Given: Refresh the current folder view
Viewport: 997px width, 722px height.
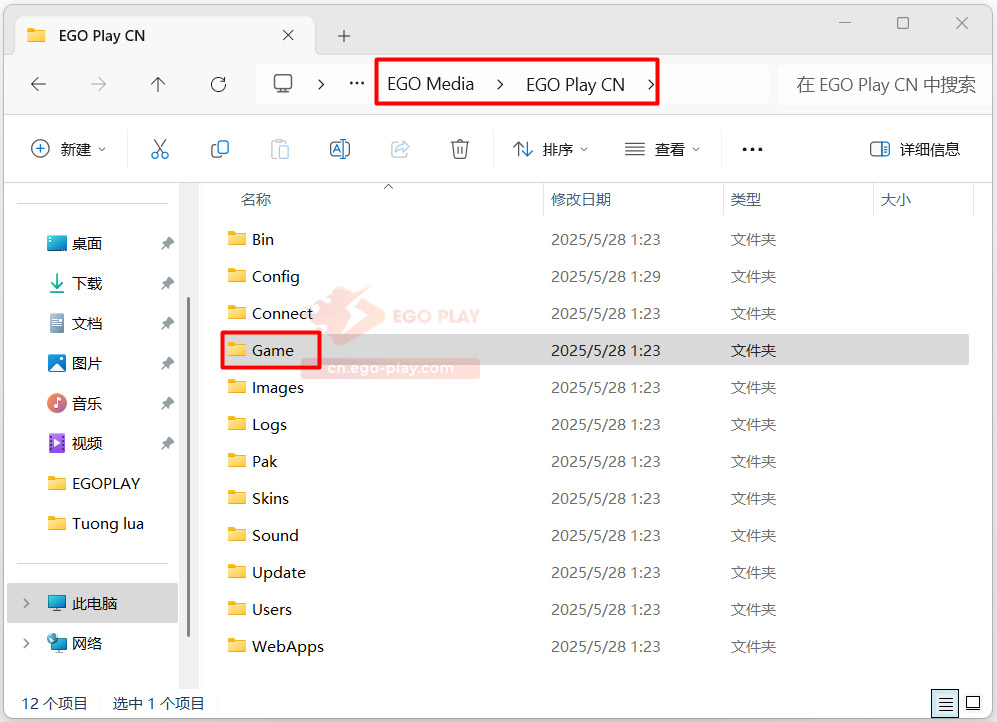Looking at the screenshot, I should (218, 84).
